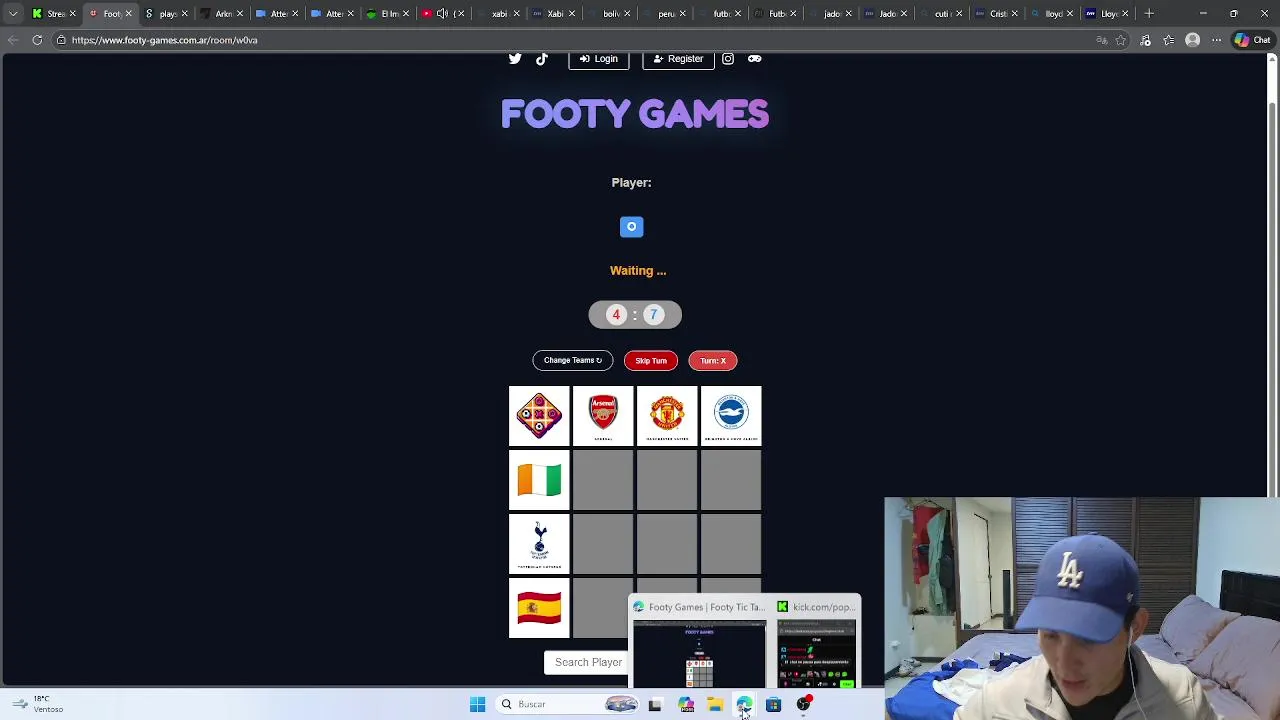Switch to the peru browser tab
The height and width of the screenshot is (720, 1280).
tap(661, 14)
